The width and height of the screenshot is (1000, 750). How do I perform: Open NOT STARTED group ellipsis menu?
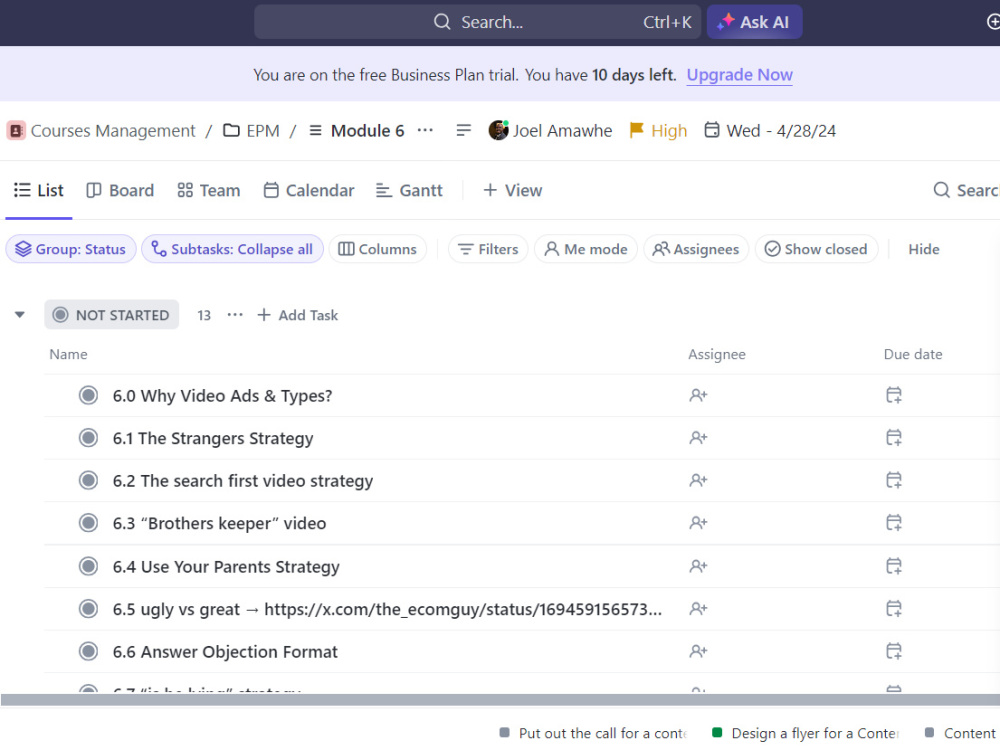pos(235,314)
